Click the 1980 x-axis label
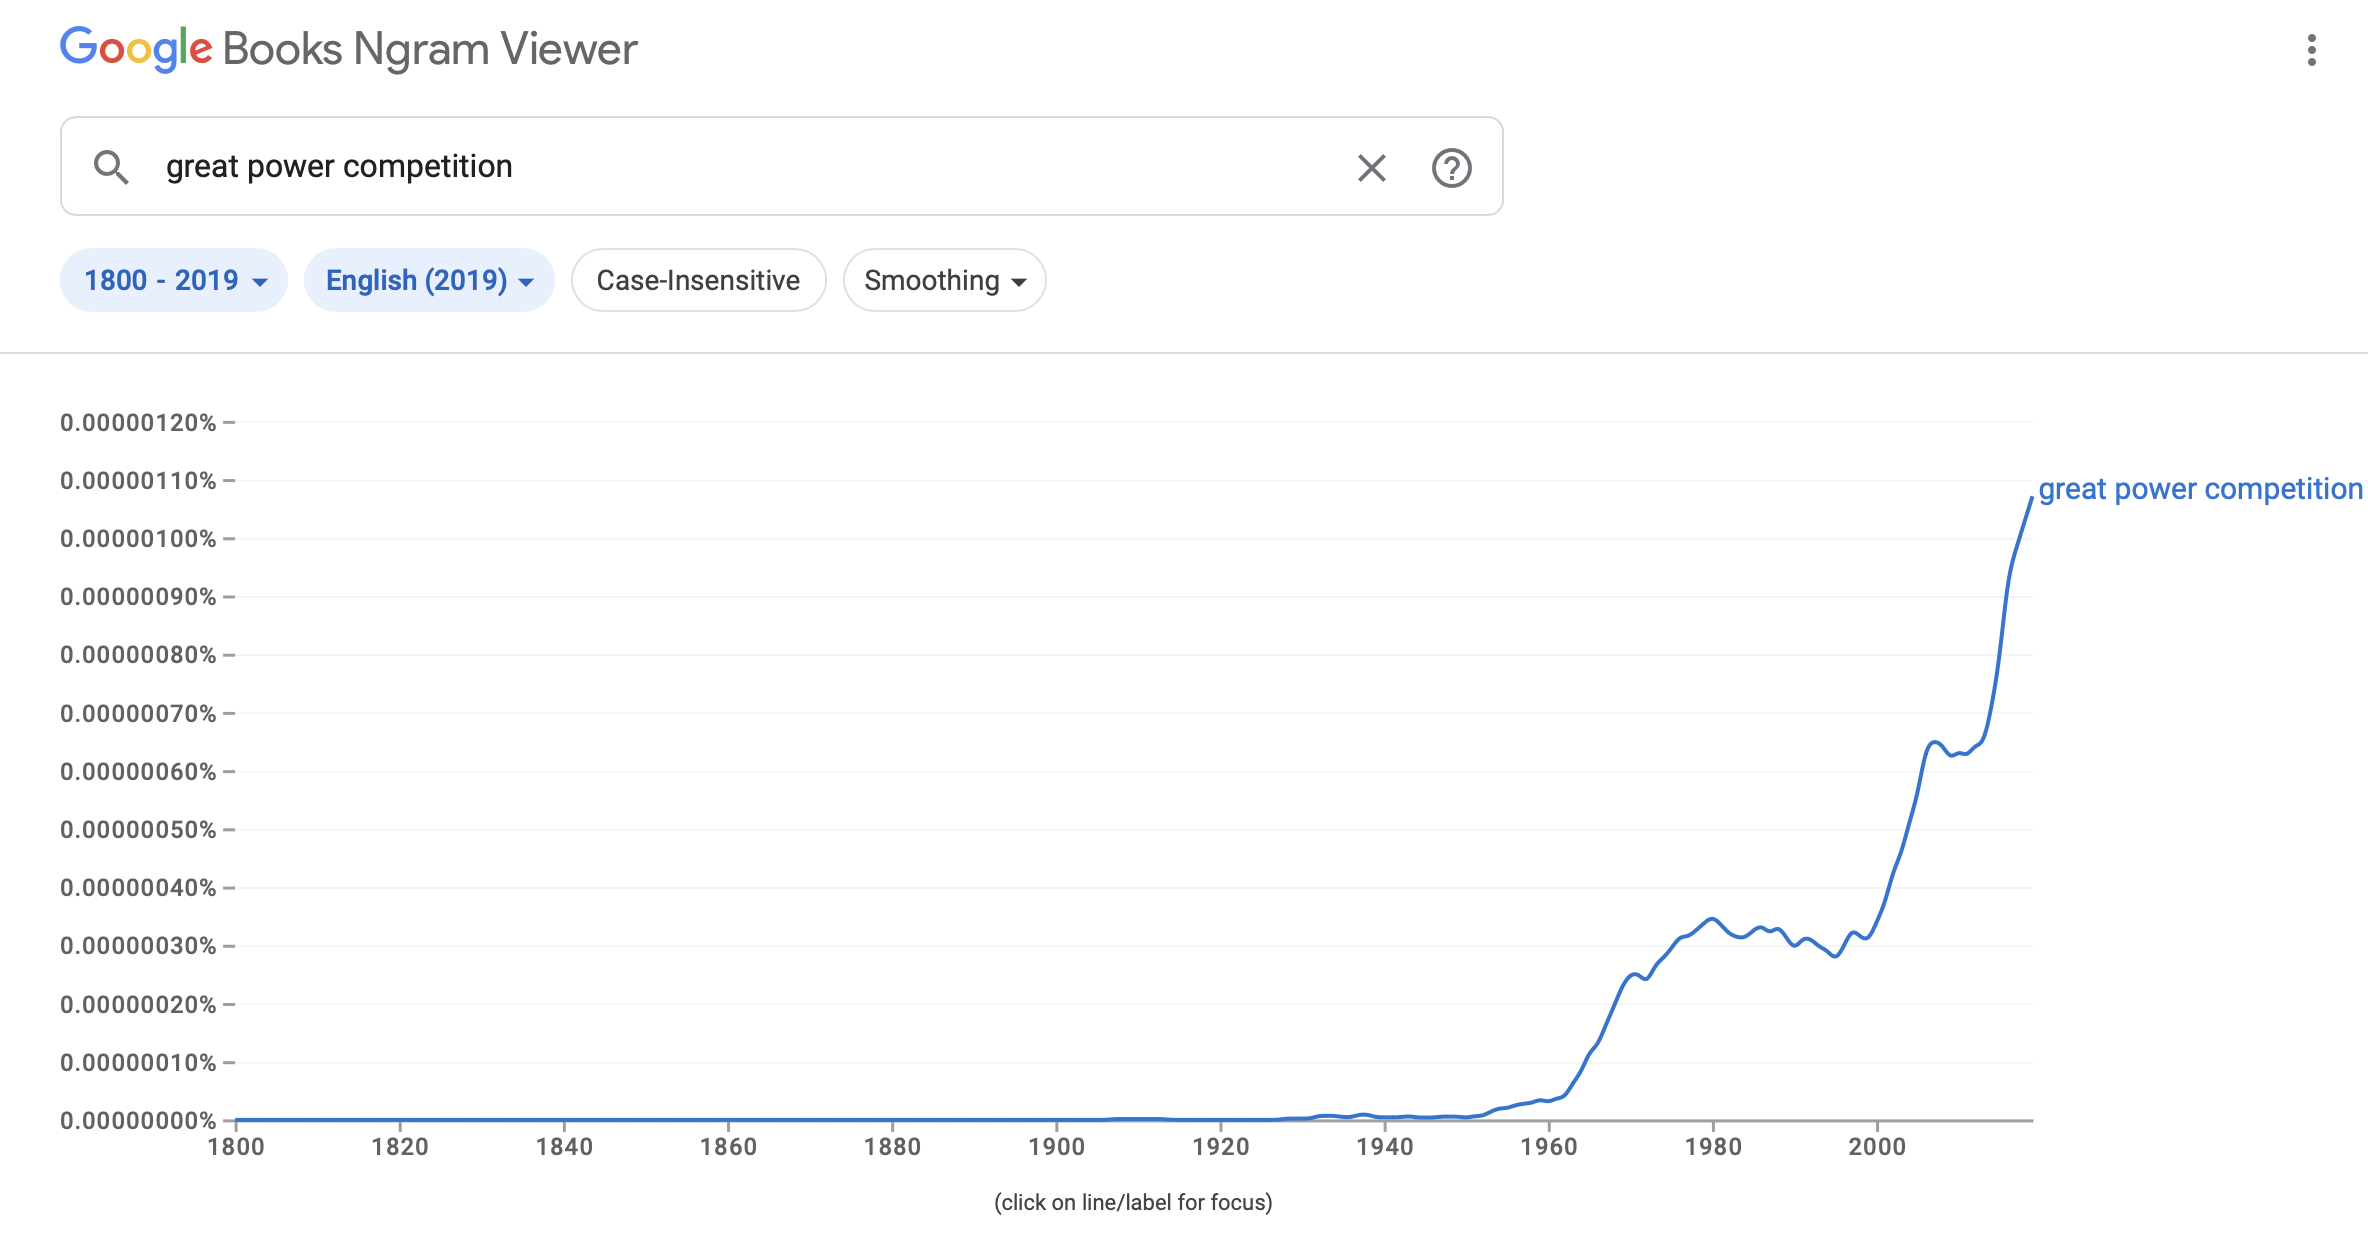This screenshot has width=2368, height=1242. (x=1713, y=1147)
